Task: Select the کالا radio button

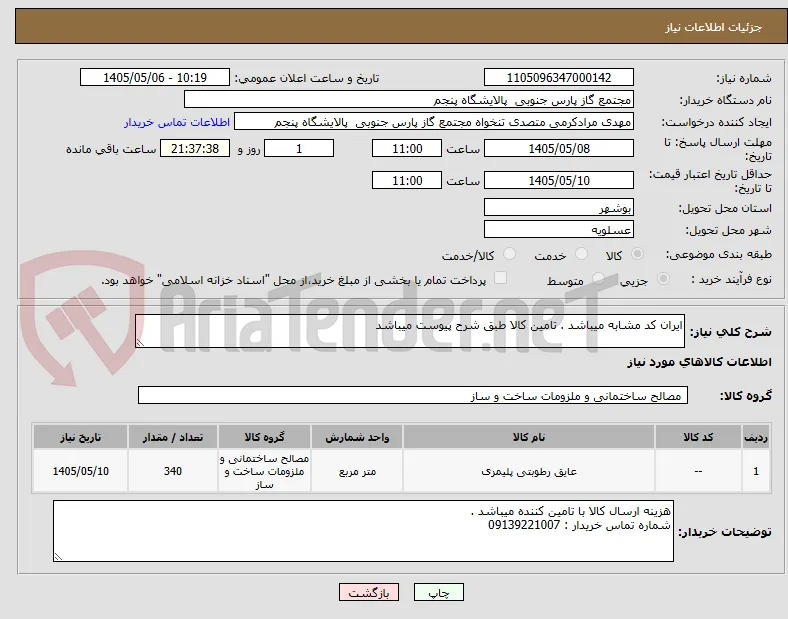Action: coord(637,254)
